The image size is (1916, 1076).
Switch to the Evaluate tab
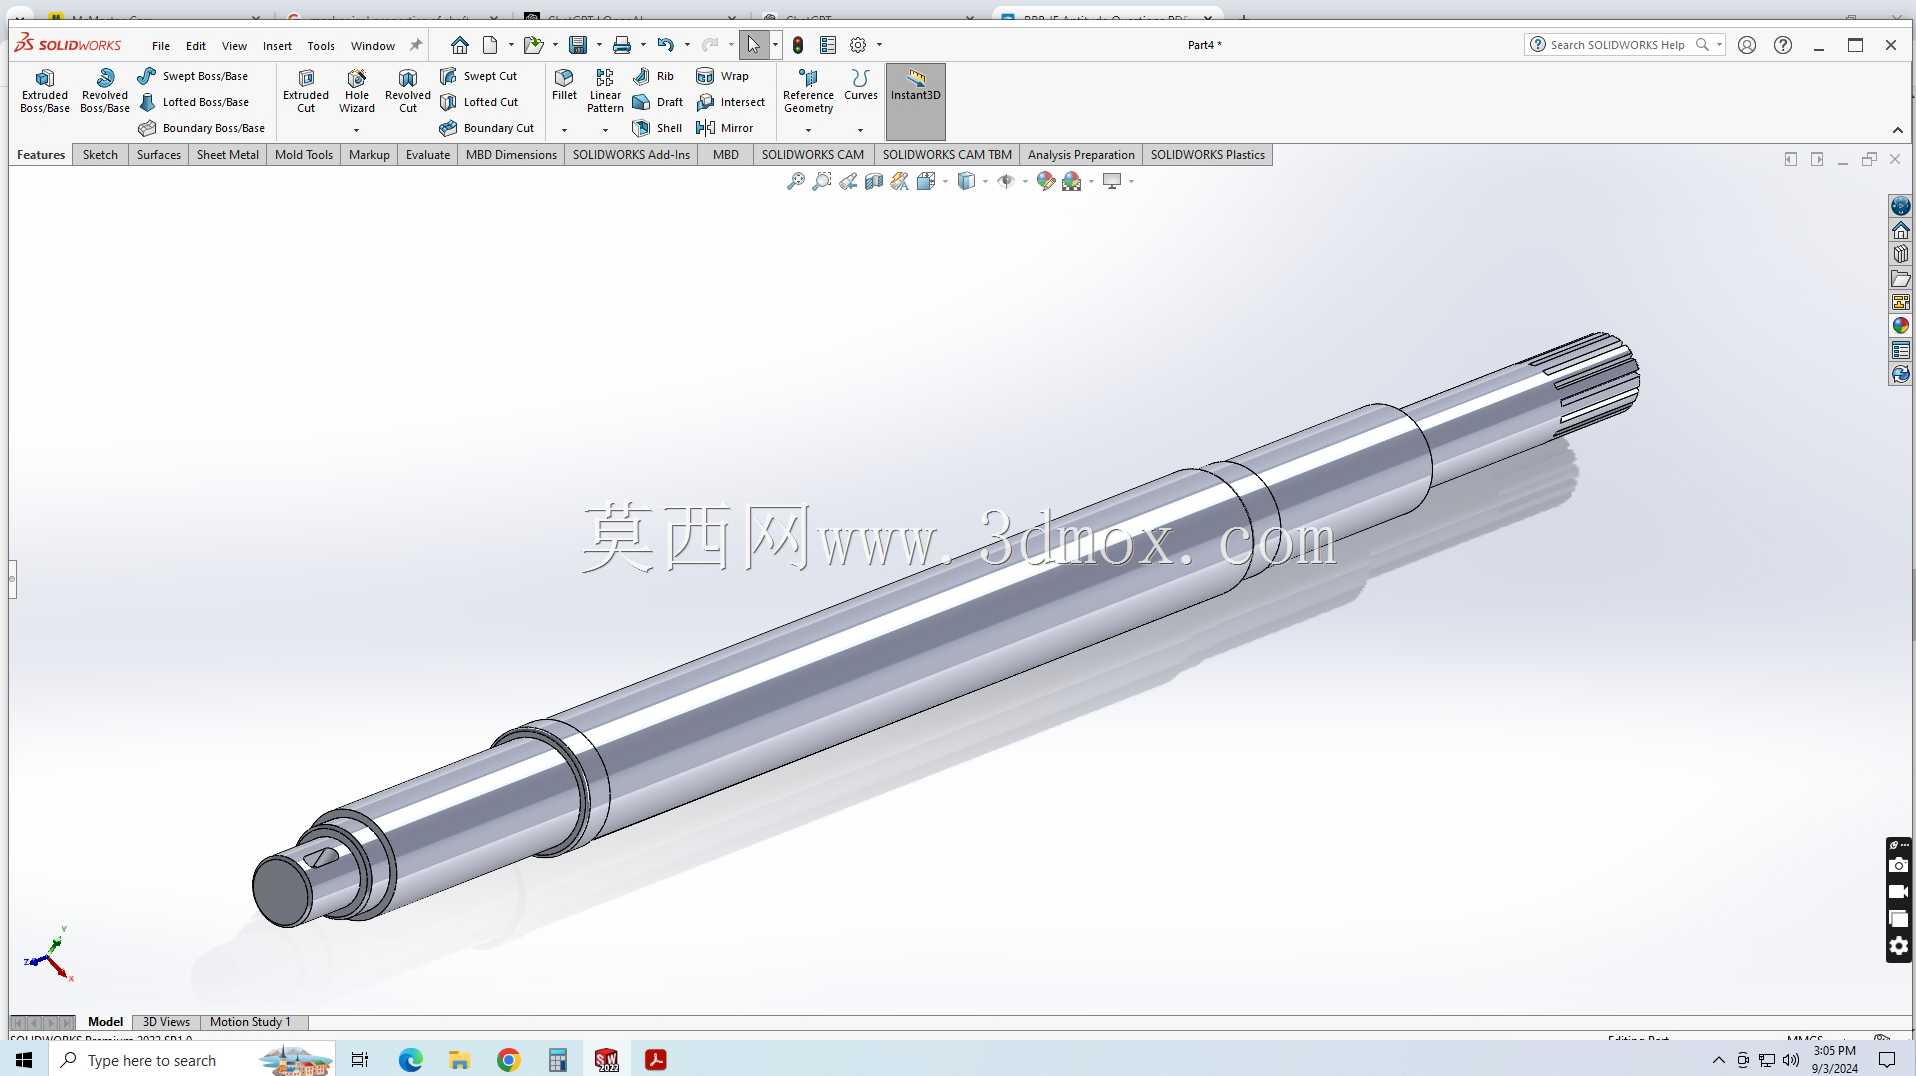click(428, 155)
